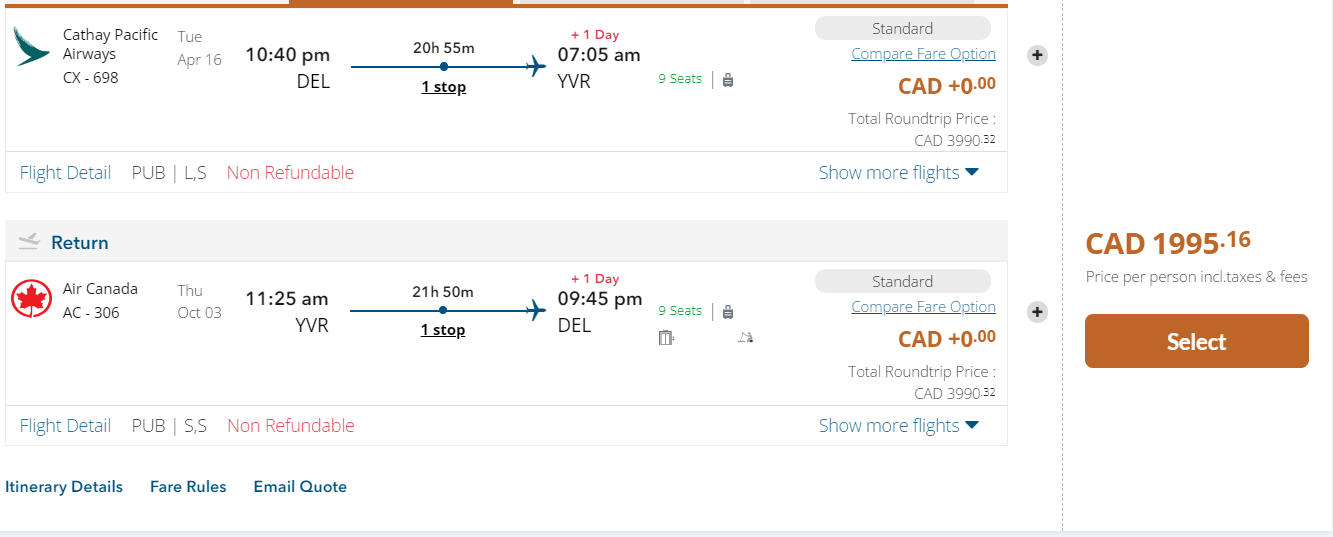1333x537 pixels.
Task: Expand Air Canada fare with plus button
Action: pyautogui.click(x=1038, y=312)
